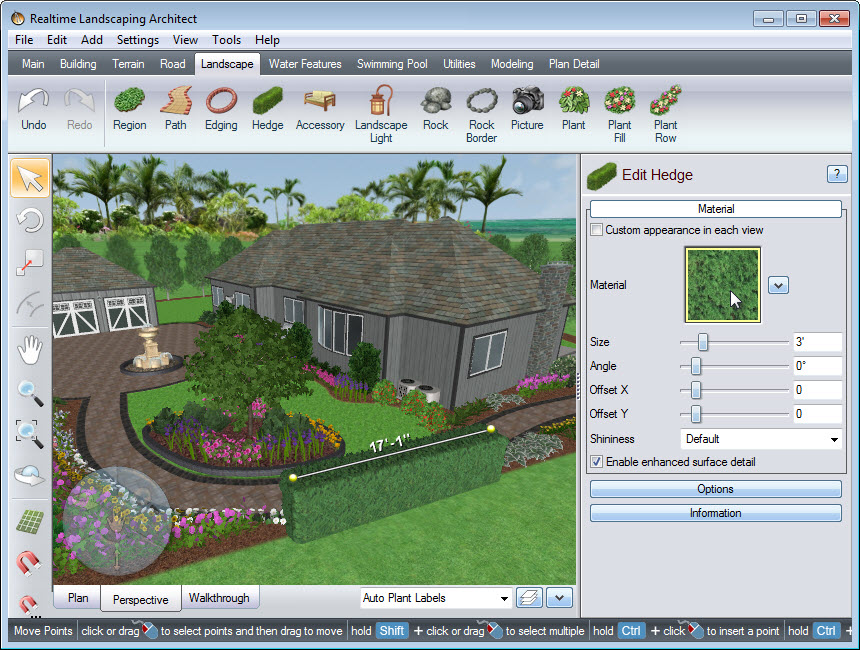Select the move points tool
This screenshot has height=650, width=860.
(30, 262)
